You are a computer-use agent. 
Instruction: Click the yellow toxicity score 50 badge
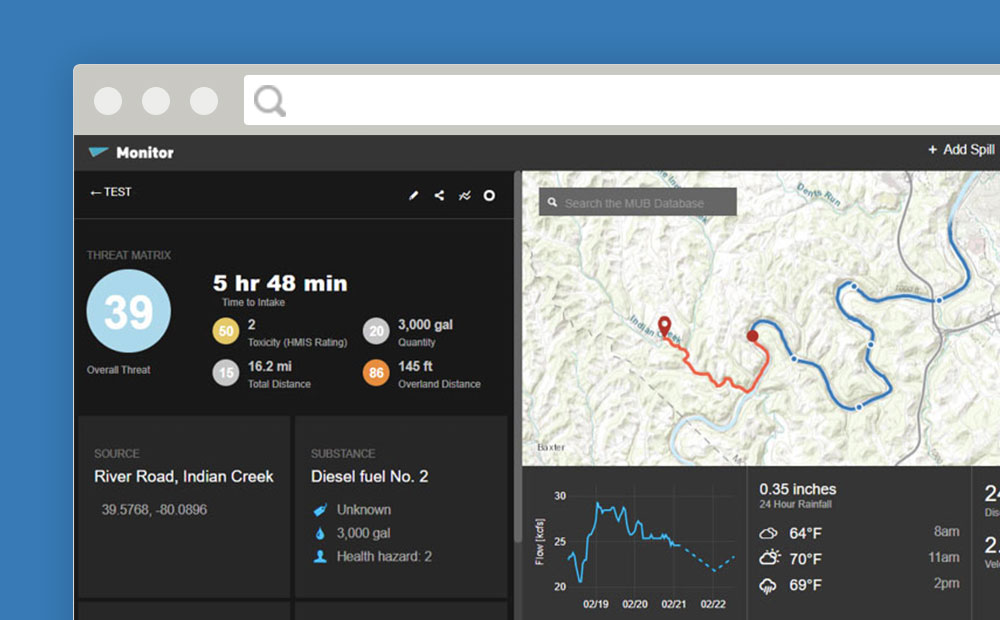tap(226, 331)
